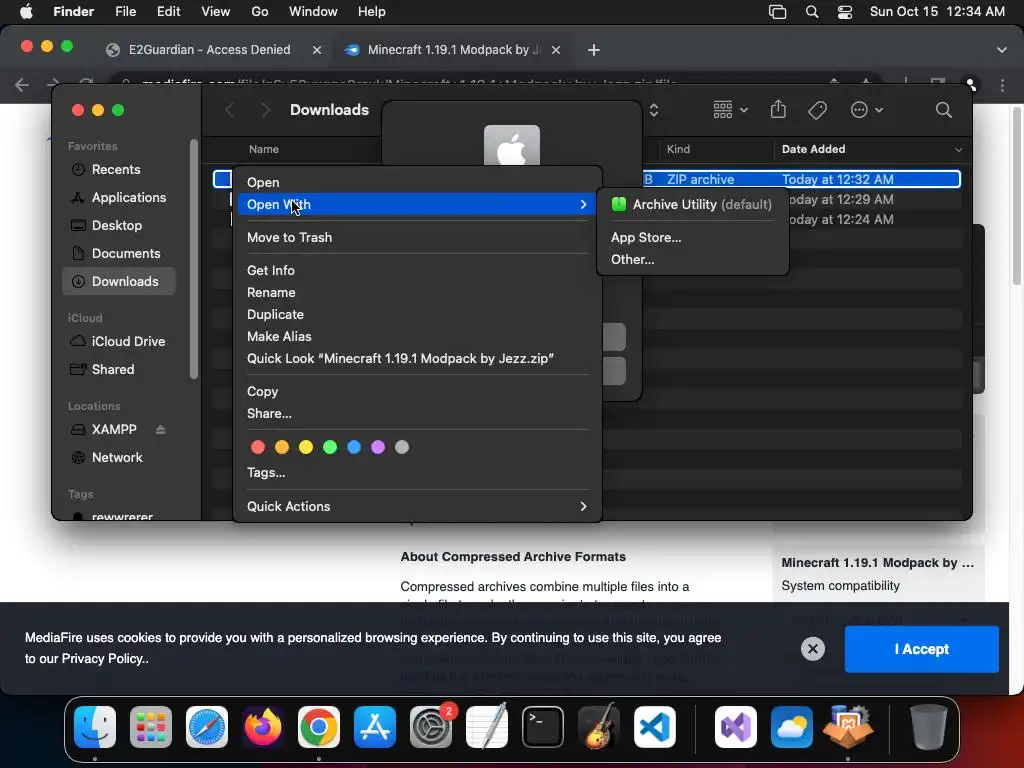Dismiss cookie banner with X button
The width and height of the screenshot is (1024, 768).
click(812, 648)
